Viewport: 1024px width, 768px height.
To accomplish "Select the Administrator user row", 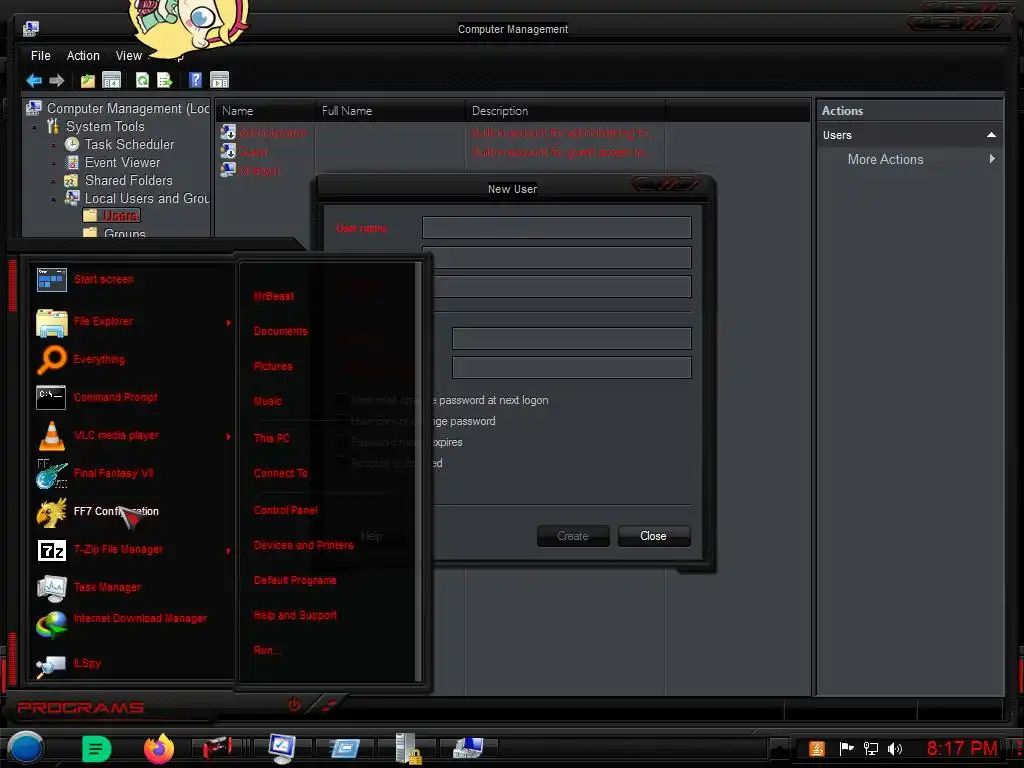I will coord(272,133).
